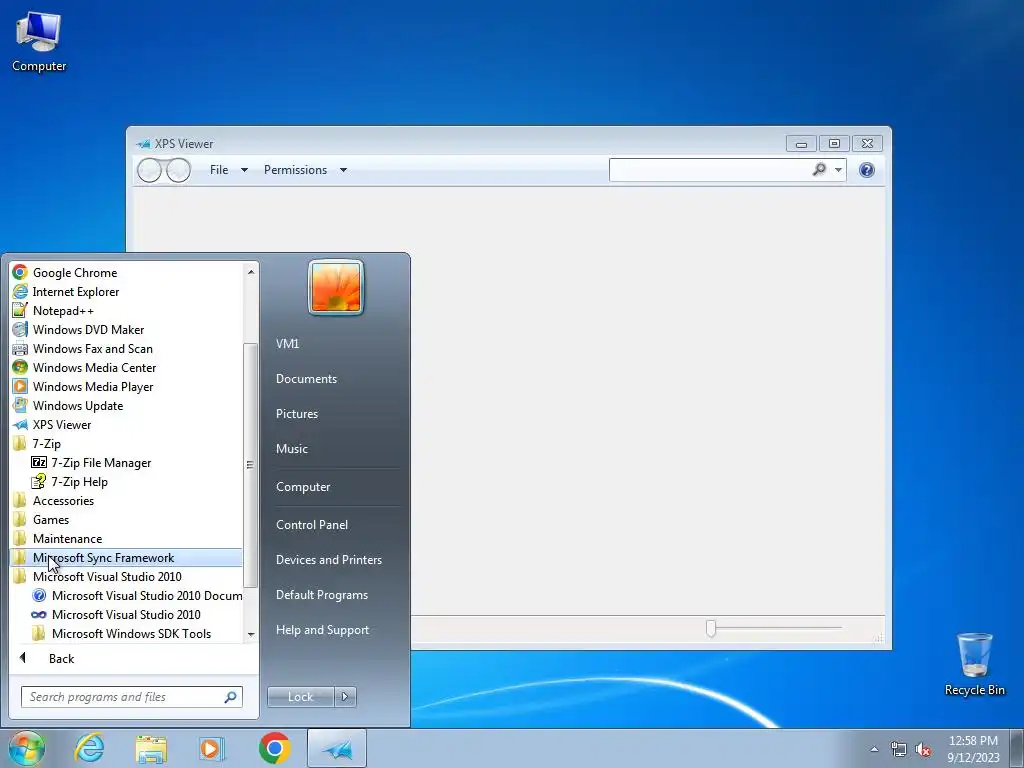Open Help and Support
The image size is (1024, 768).
[323, 630]
